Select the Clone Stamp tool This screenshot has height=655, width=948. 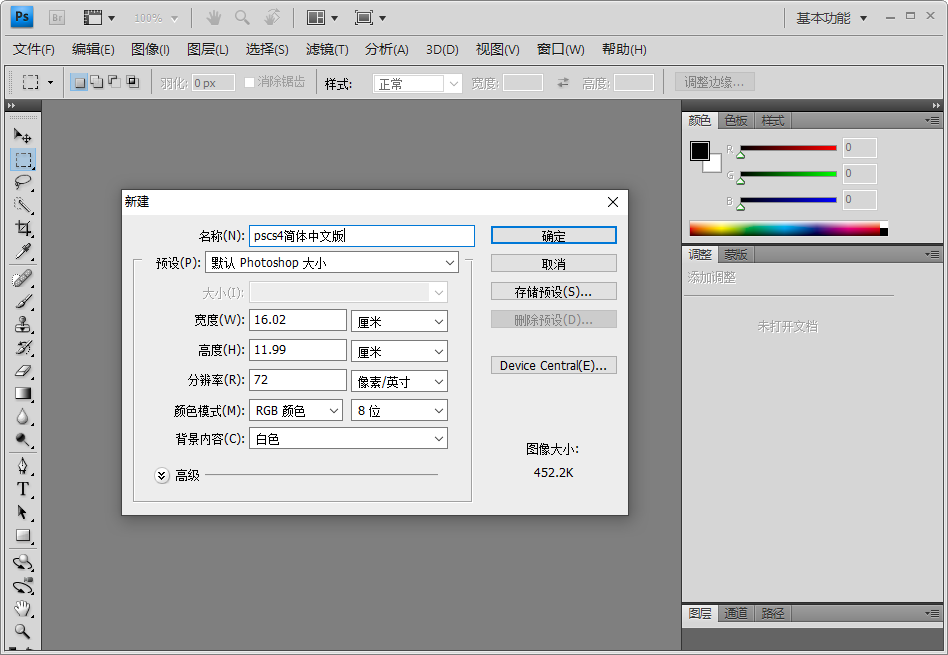tap(23, 324)
